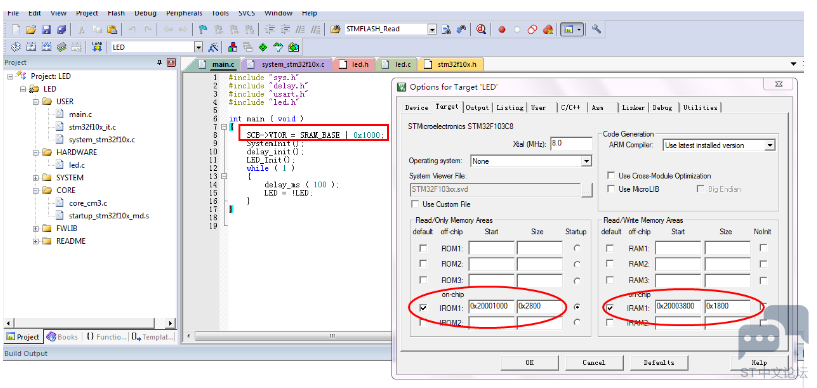Switch to the Books panel tab
This screenshot has width=817, height=388.
point(62,337)
